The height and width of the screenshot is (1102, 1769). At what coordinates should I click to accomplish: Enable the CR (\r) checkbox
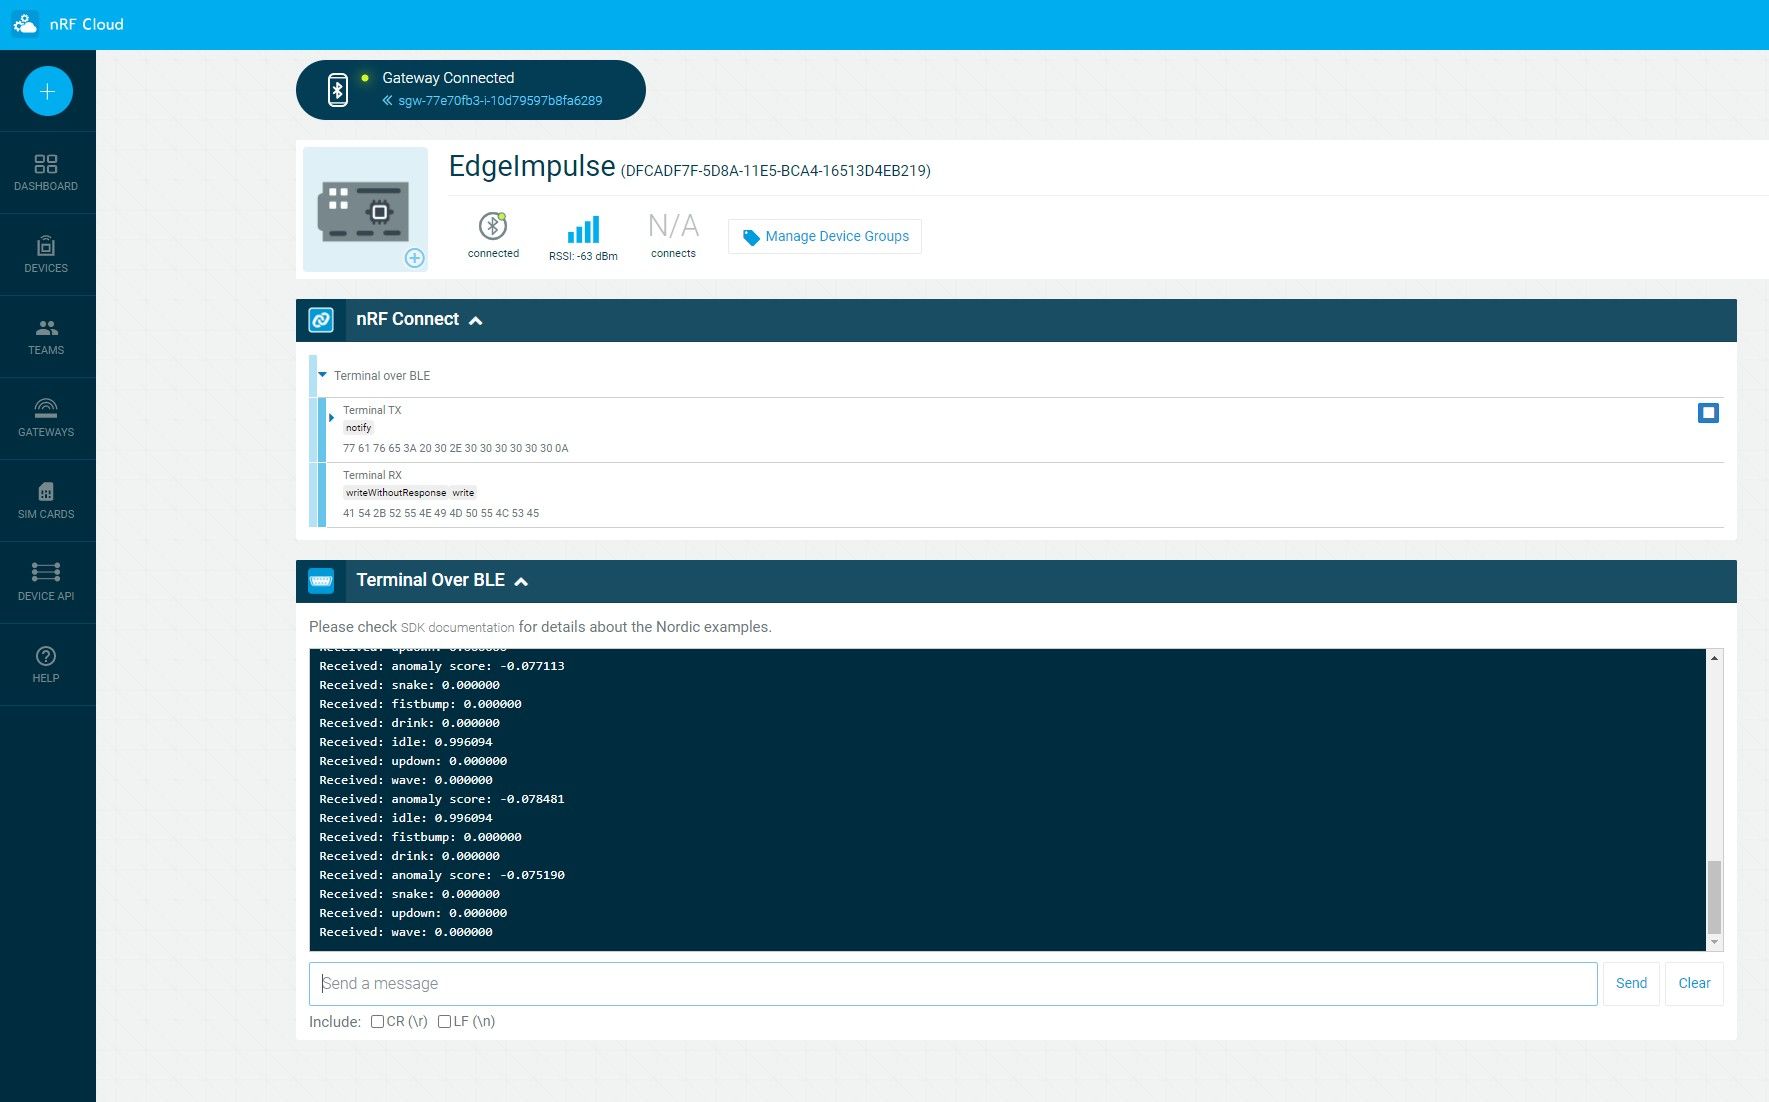coord(377,1022)
